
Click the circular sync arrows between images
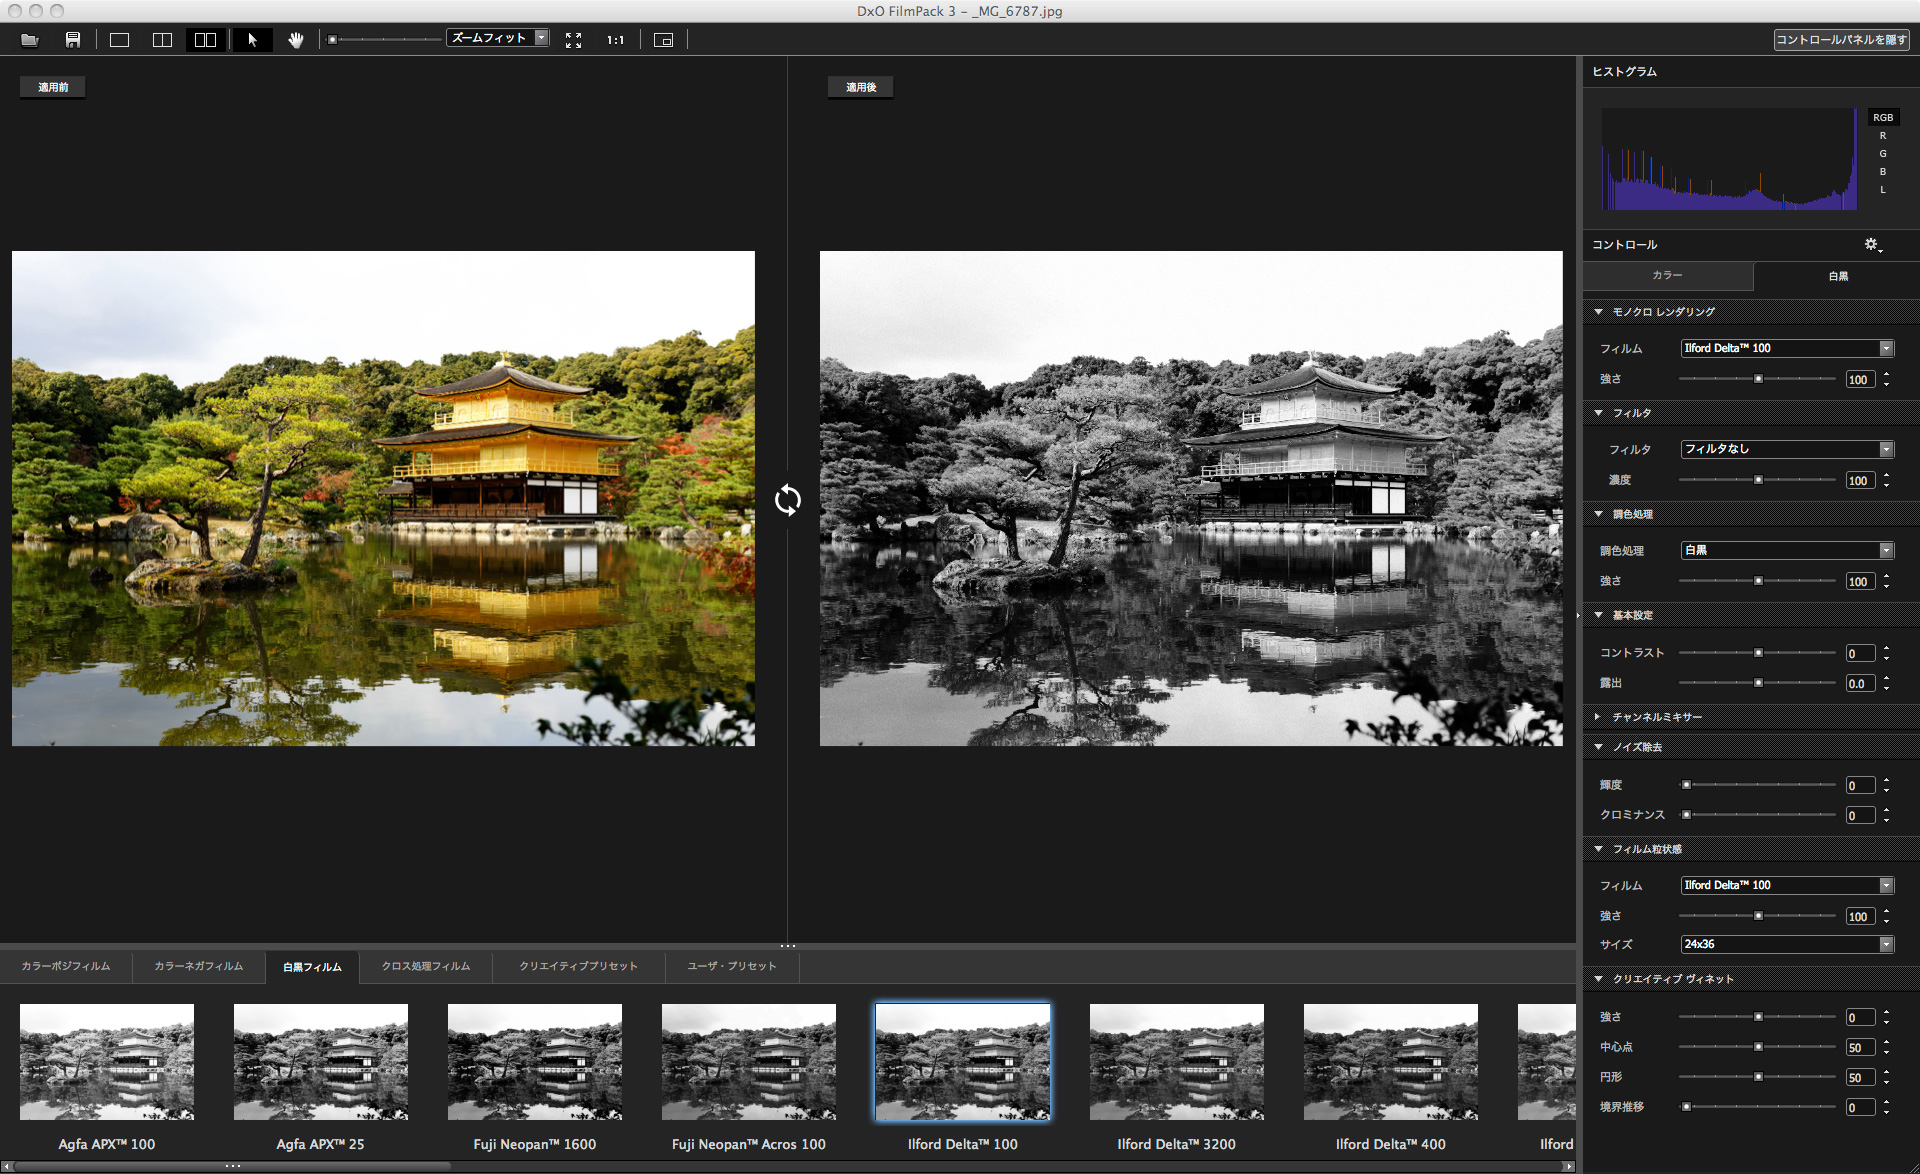pyautogui.click(x=788, y=500)
